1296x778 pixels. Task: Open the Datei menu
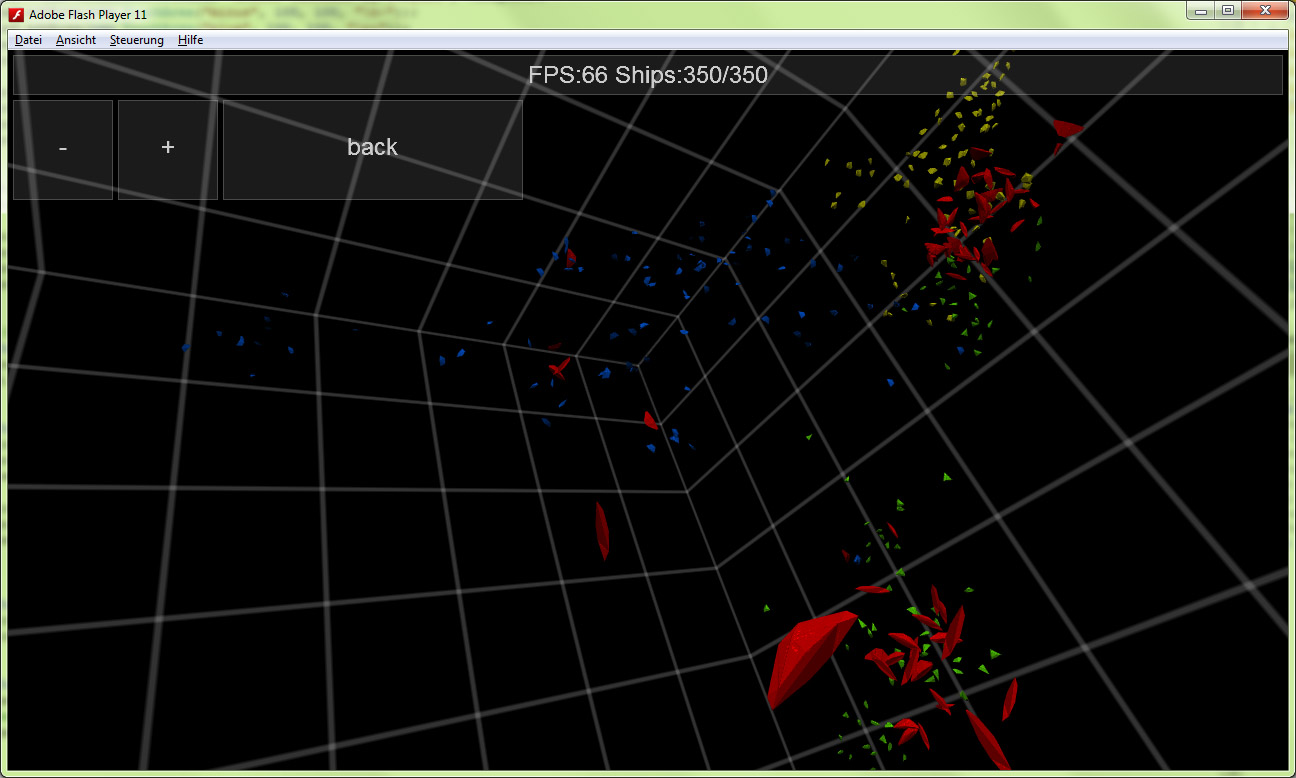tap(28, 40)
